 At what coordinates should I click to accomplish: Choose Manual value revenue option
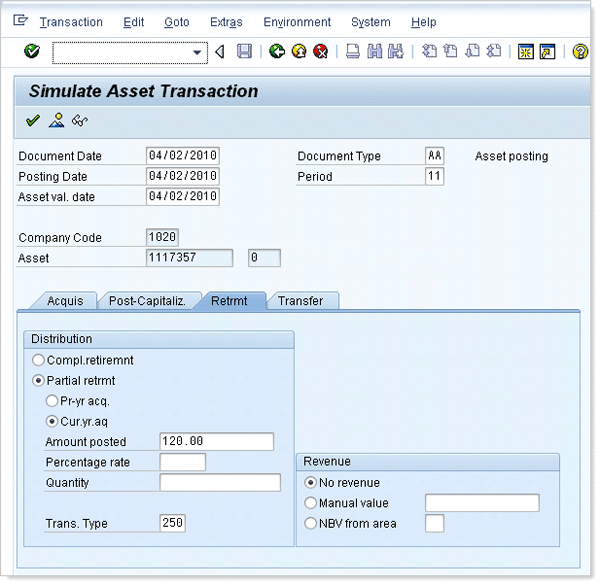311,503
